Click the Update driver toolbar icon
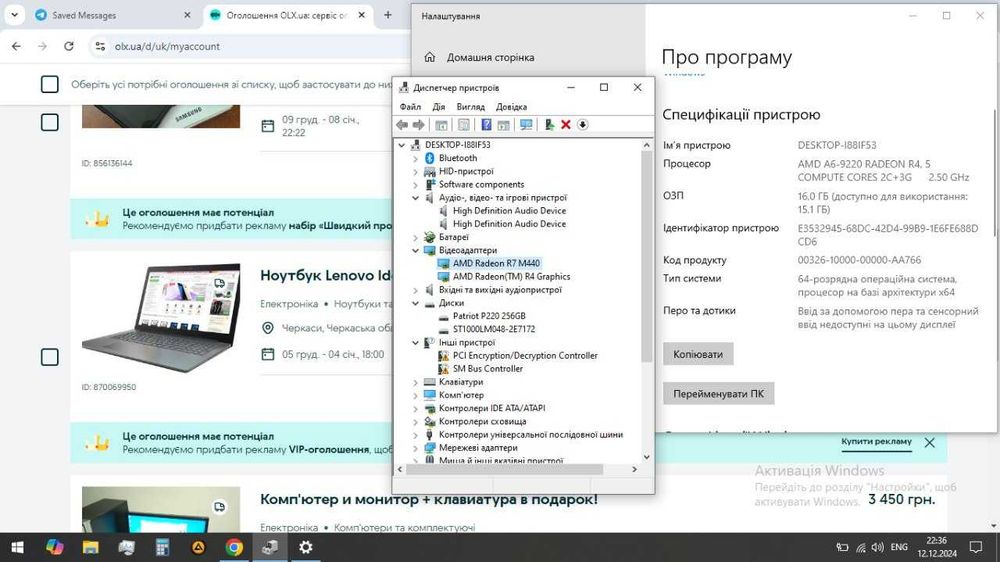1000x562 pixels. pyautogui.click(x=549, y=125)
